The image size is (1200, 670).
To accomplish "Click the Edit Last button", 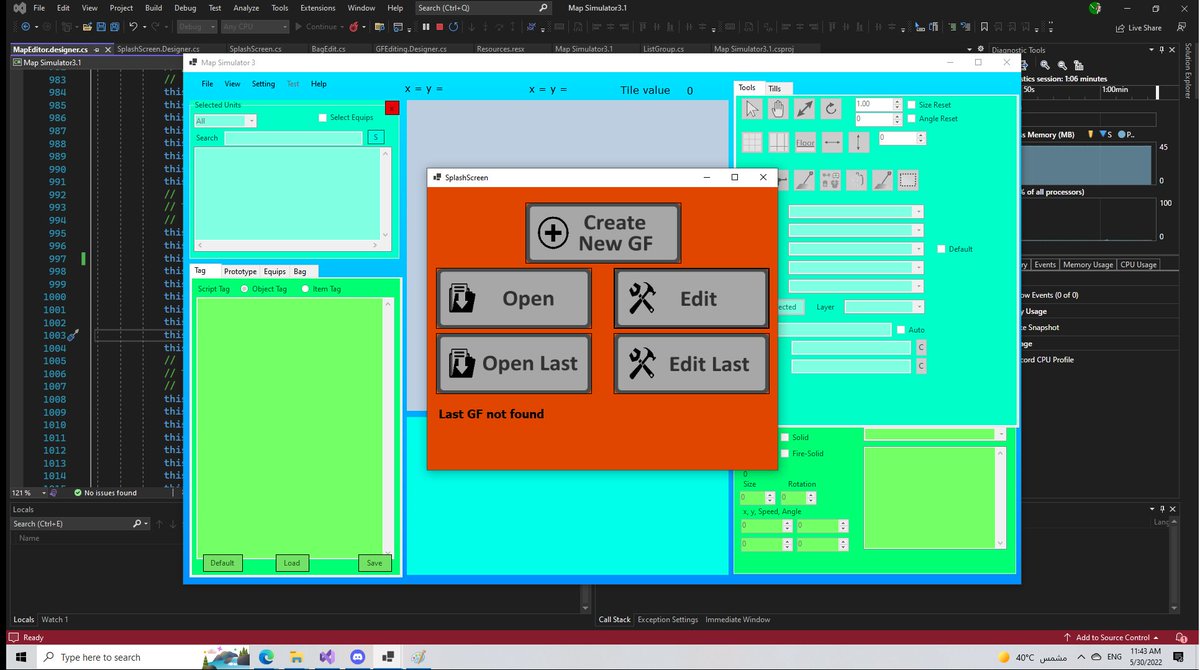I will point(691,363).
